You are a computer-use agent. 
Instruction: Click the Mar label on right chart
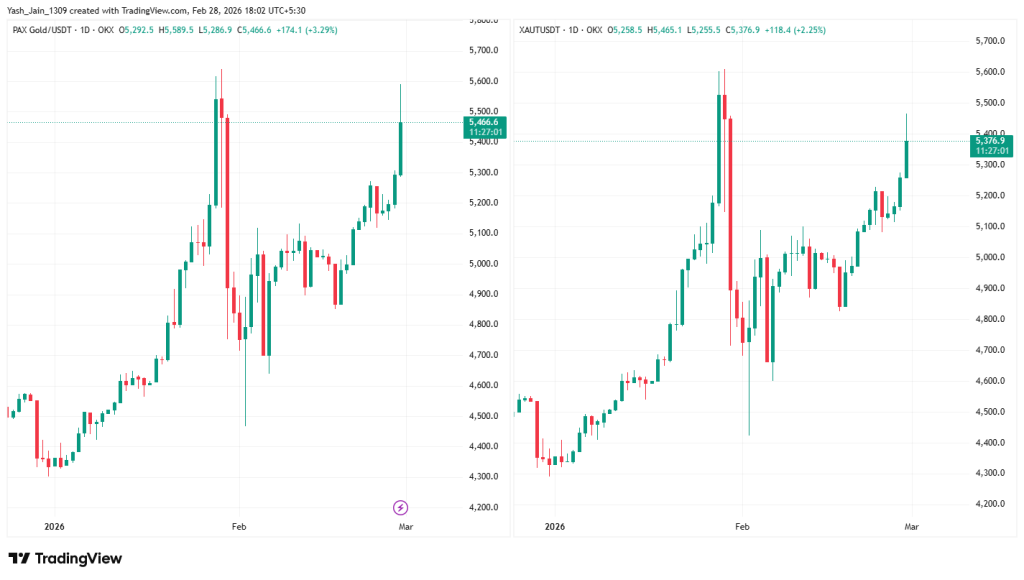pyautogui.click(x=911, y=526)
